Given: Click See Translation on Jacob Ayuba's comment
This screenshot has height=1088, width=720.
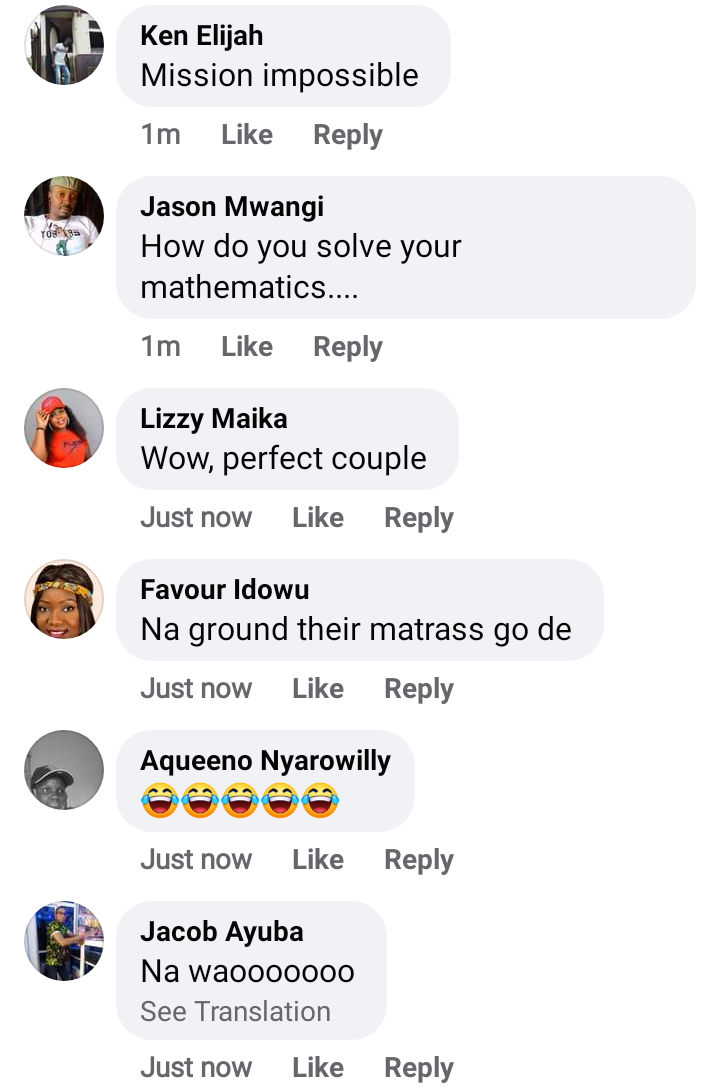Looking at the screenshot, I should [x=236, y=1012].
